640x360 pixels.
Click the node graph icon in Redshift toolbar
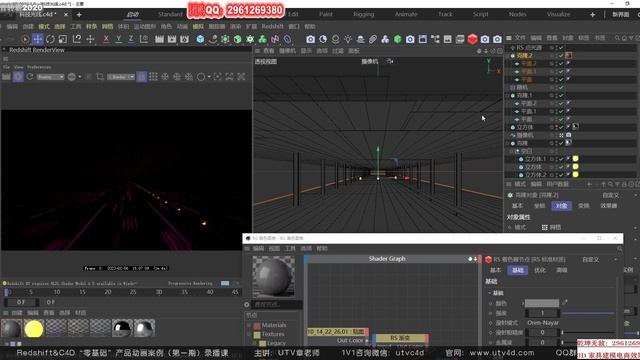[x=435, y=39]
